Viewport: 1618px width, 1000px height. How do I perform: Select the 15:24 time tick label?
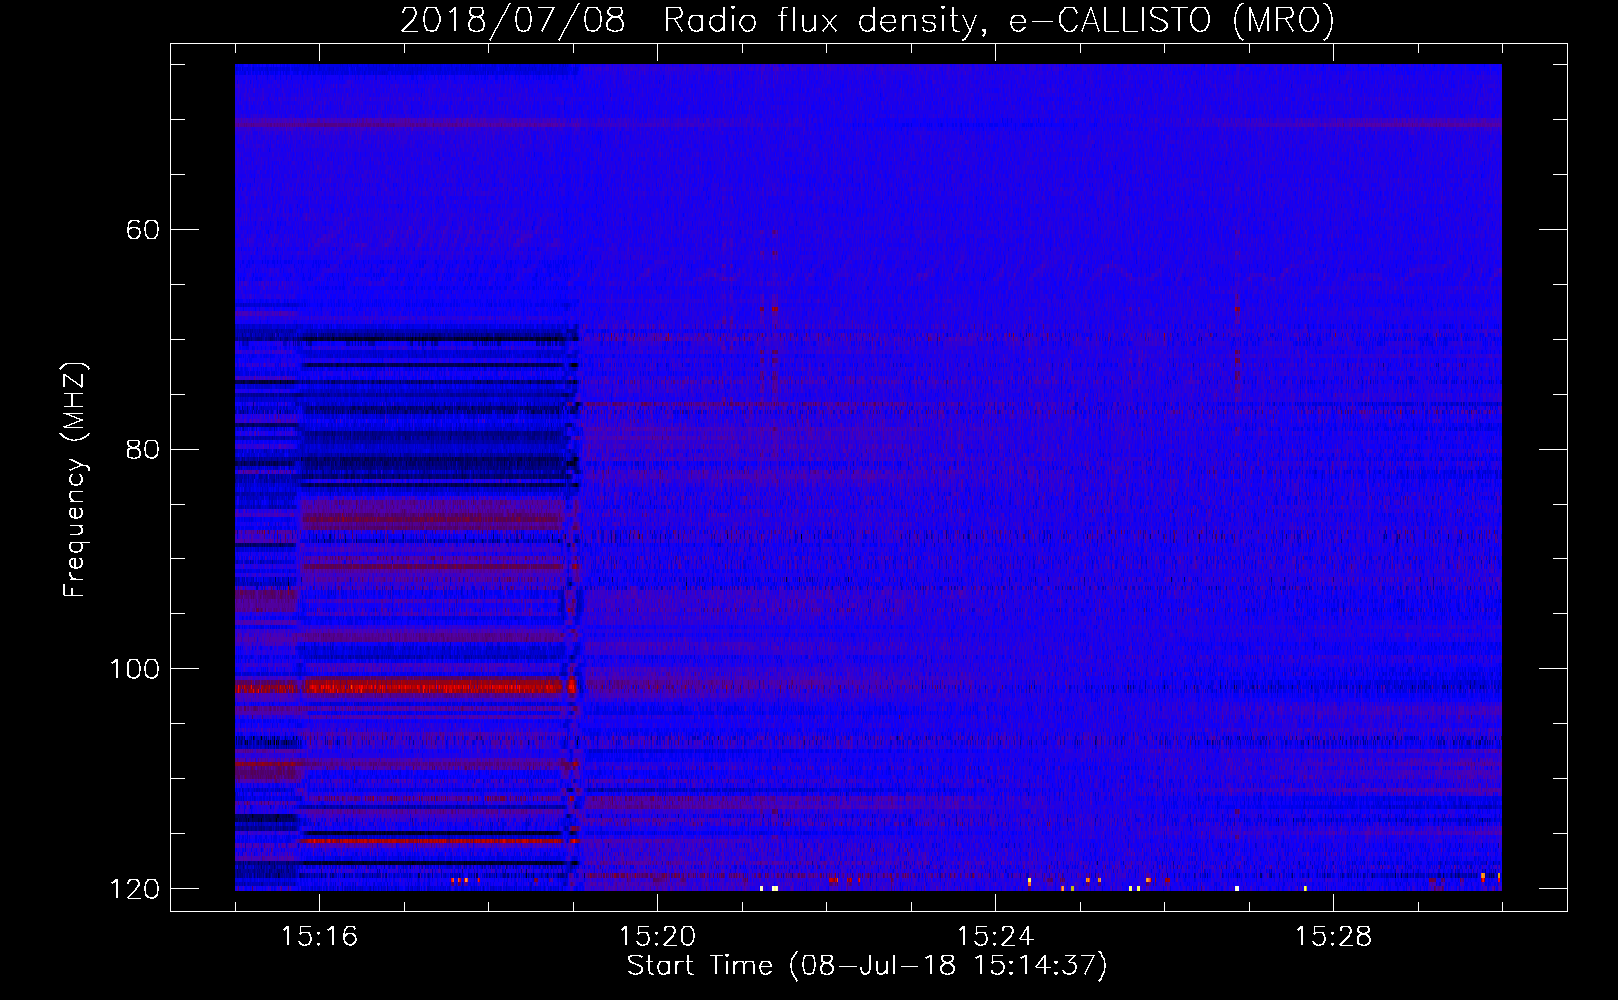coord(995,936)
